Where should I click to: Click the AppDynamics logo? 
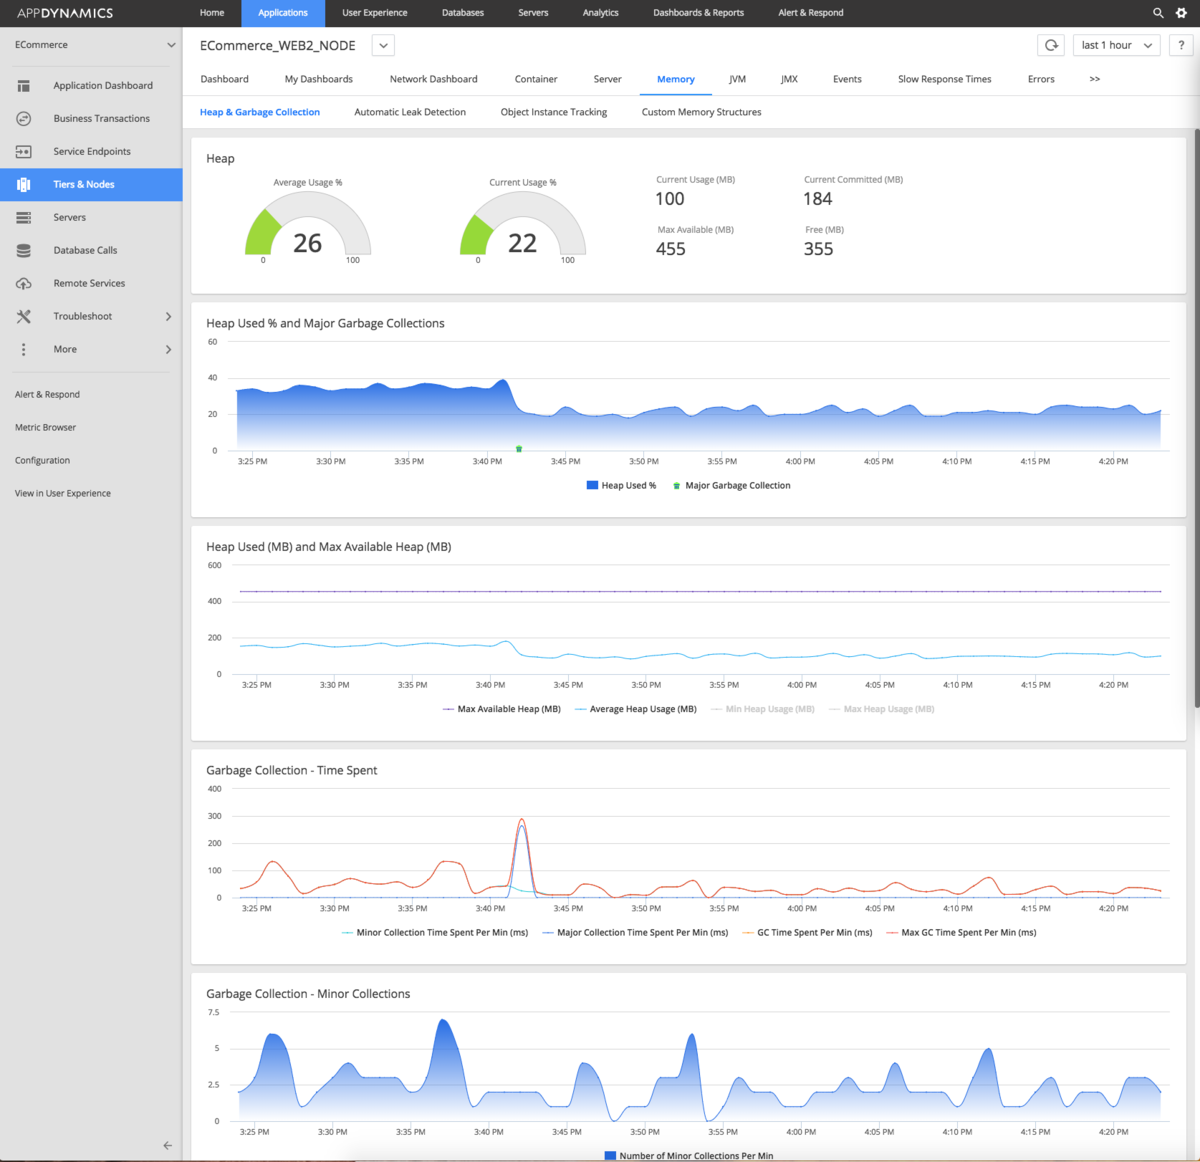[x=65, y=13]
